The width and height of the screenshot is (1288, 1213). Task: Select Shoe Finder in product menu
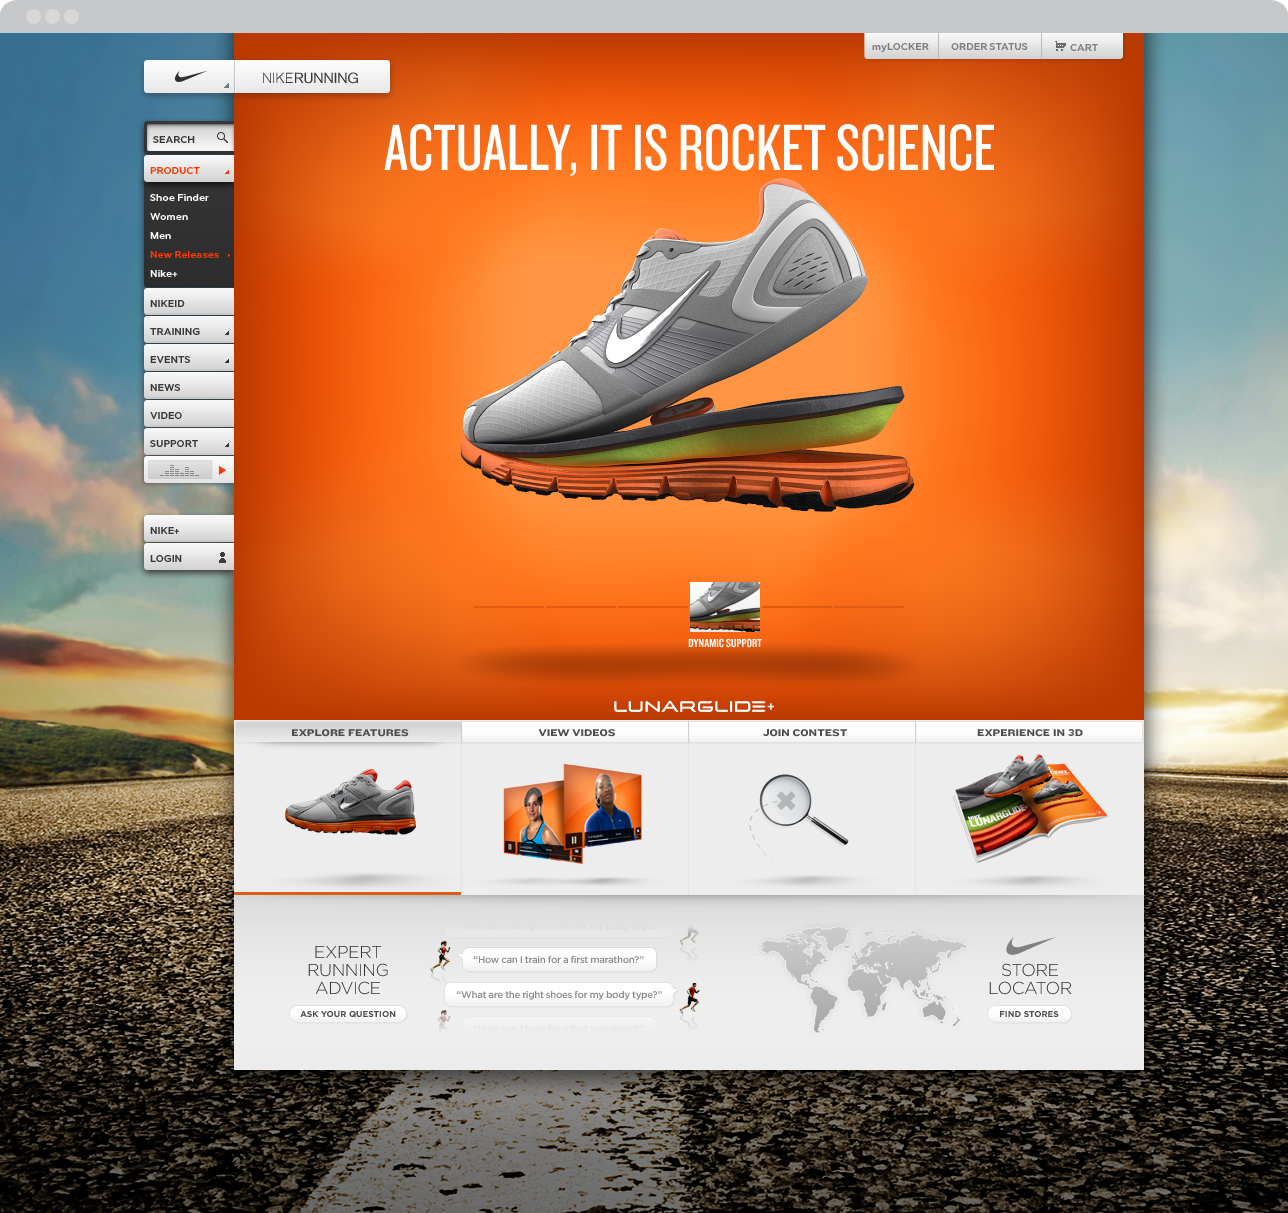[x=179, y=197]
